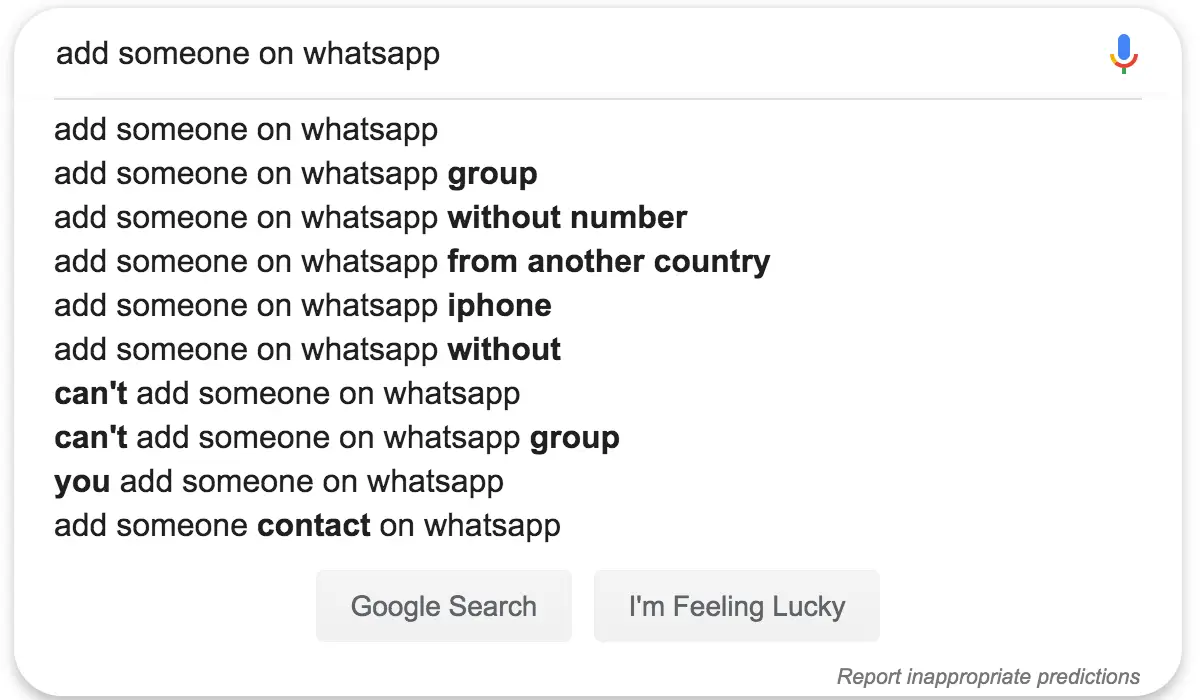Select the suggestion 'from another country'
Screen dimensions: 1200x700
[x=412, y=262]
